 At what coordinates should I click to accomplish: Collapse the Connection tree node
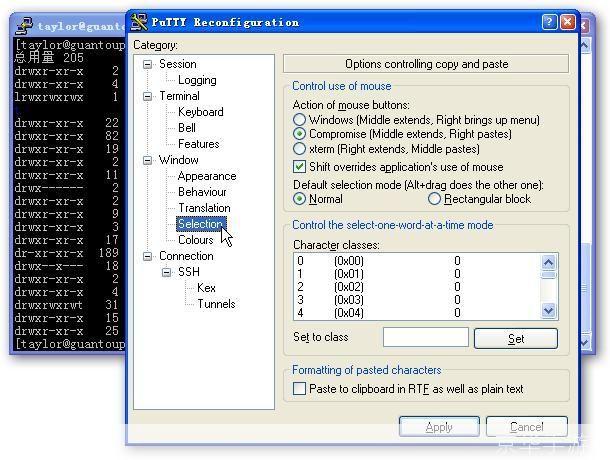coord(147,256)
